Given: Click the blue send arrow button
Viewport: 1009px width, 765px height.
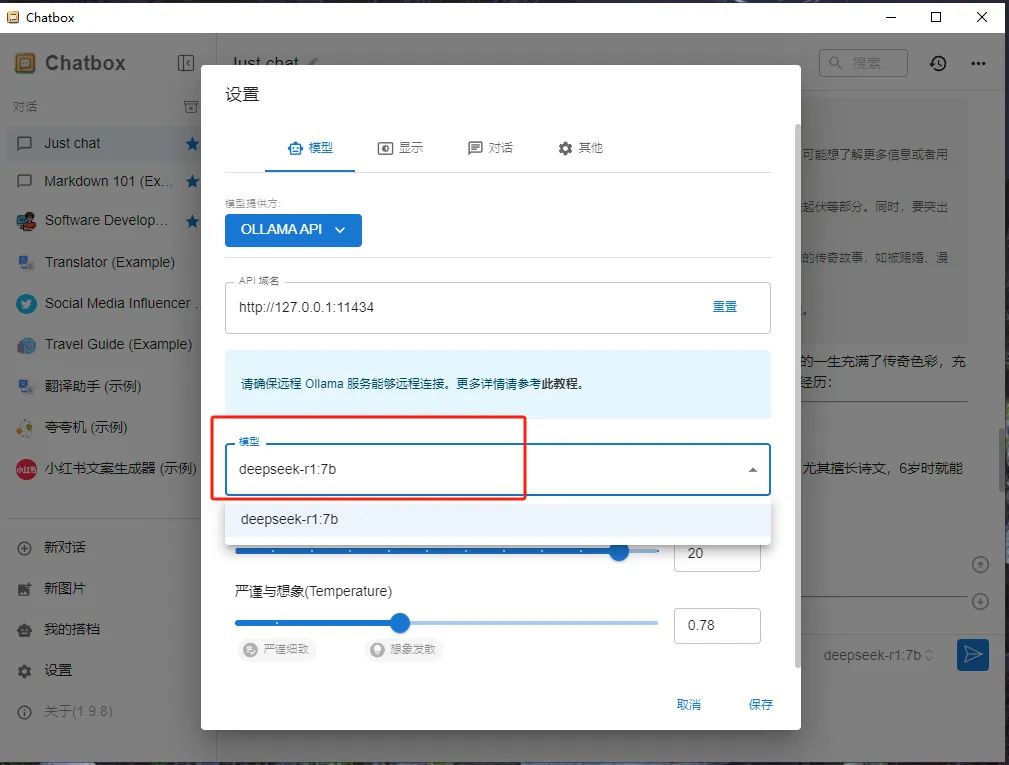Looking at the screenshot, I should coord(972,655).
